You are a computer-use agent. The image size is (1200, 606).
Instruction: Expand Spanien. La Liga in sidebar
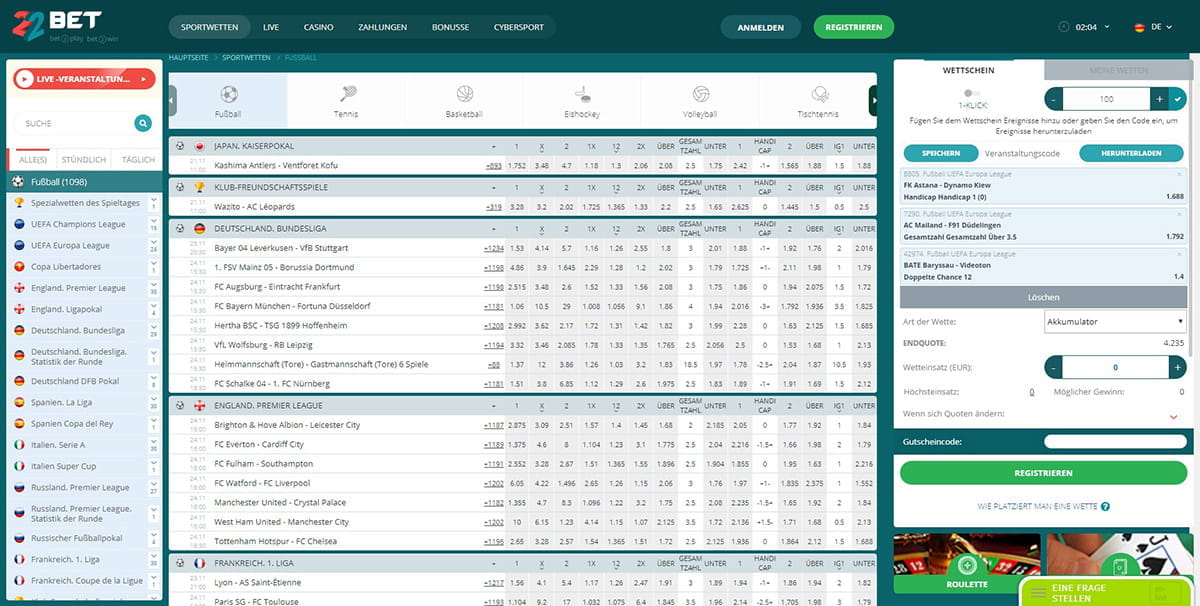click(x=154, y=402)
